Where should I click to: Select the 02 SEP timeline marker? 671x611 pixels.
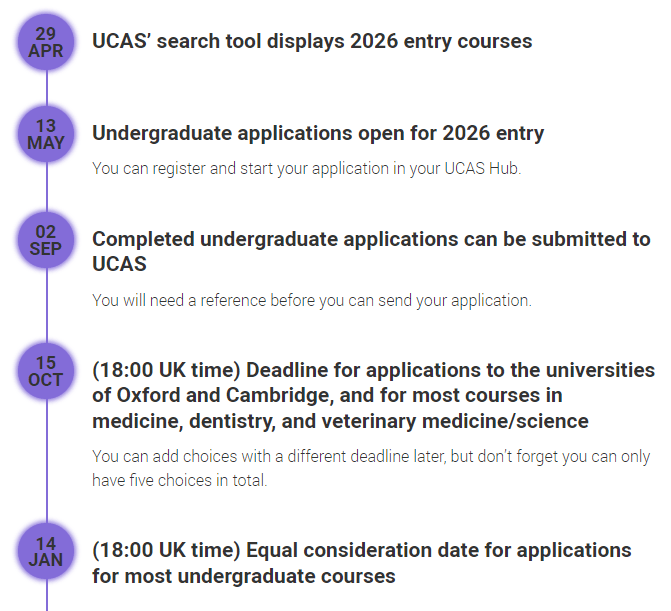[x=46, y=240]
